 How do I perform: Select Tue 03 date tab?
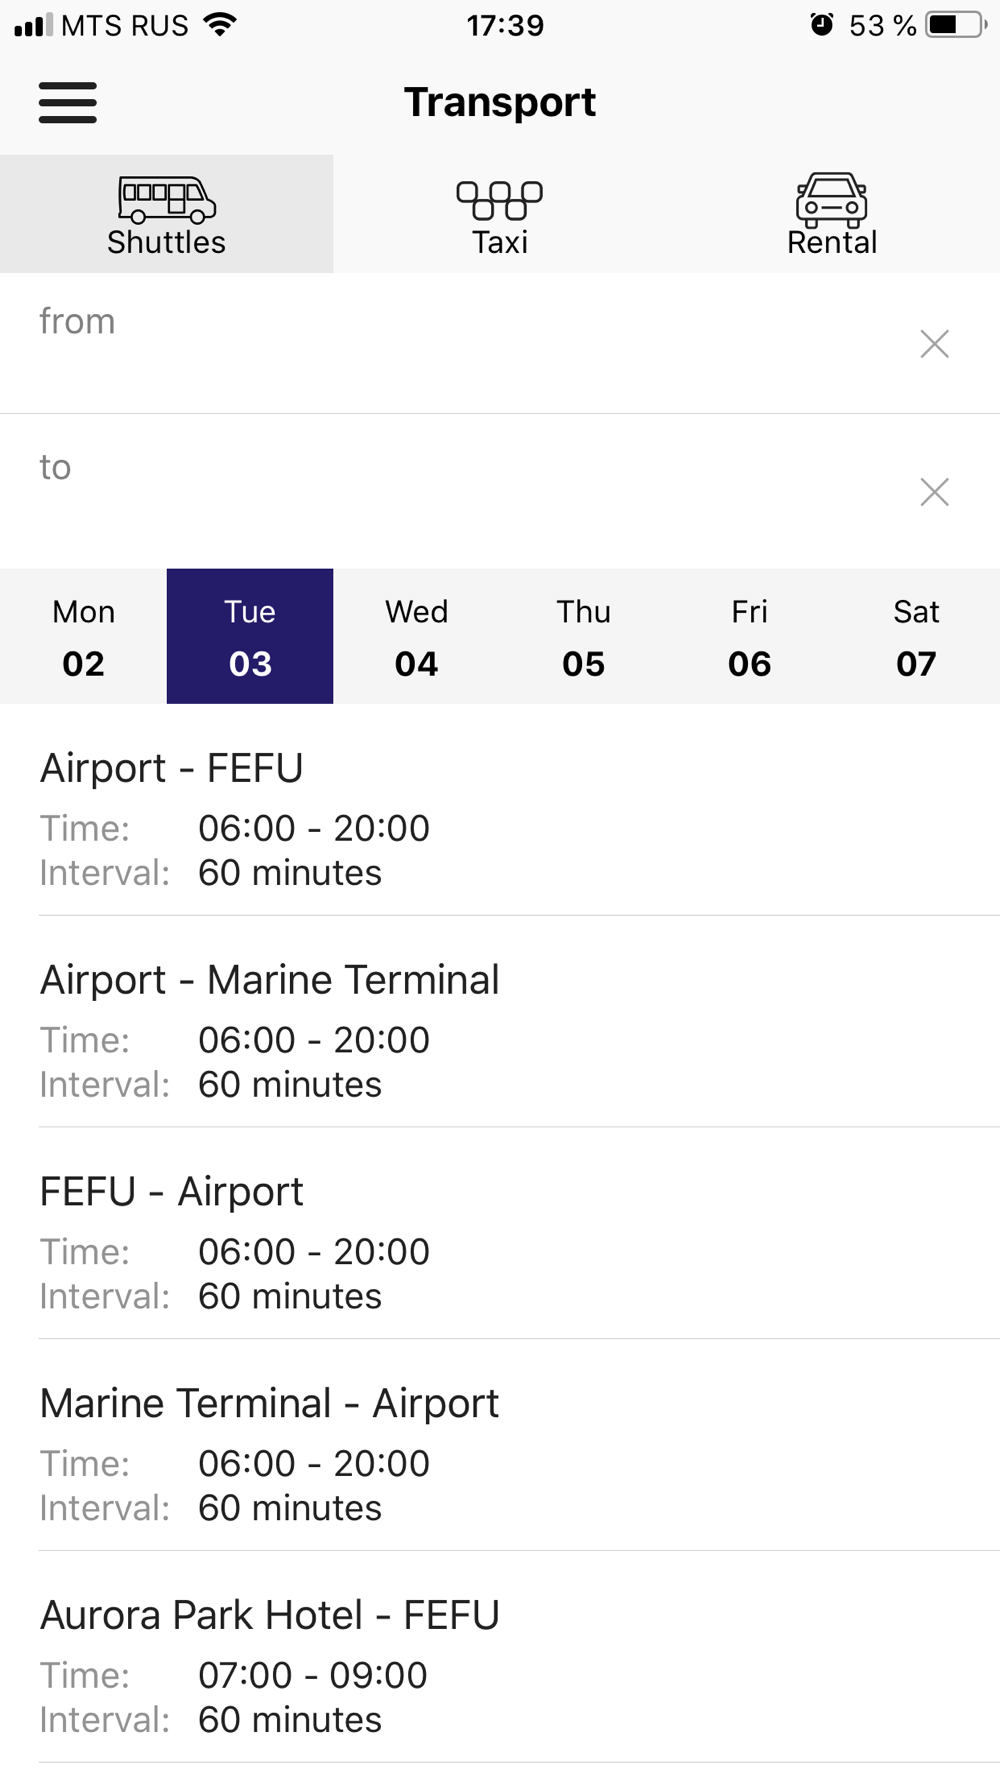click(x=250, y=637)
